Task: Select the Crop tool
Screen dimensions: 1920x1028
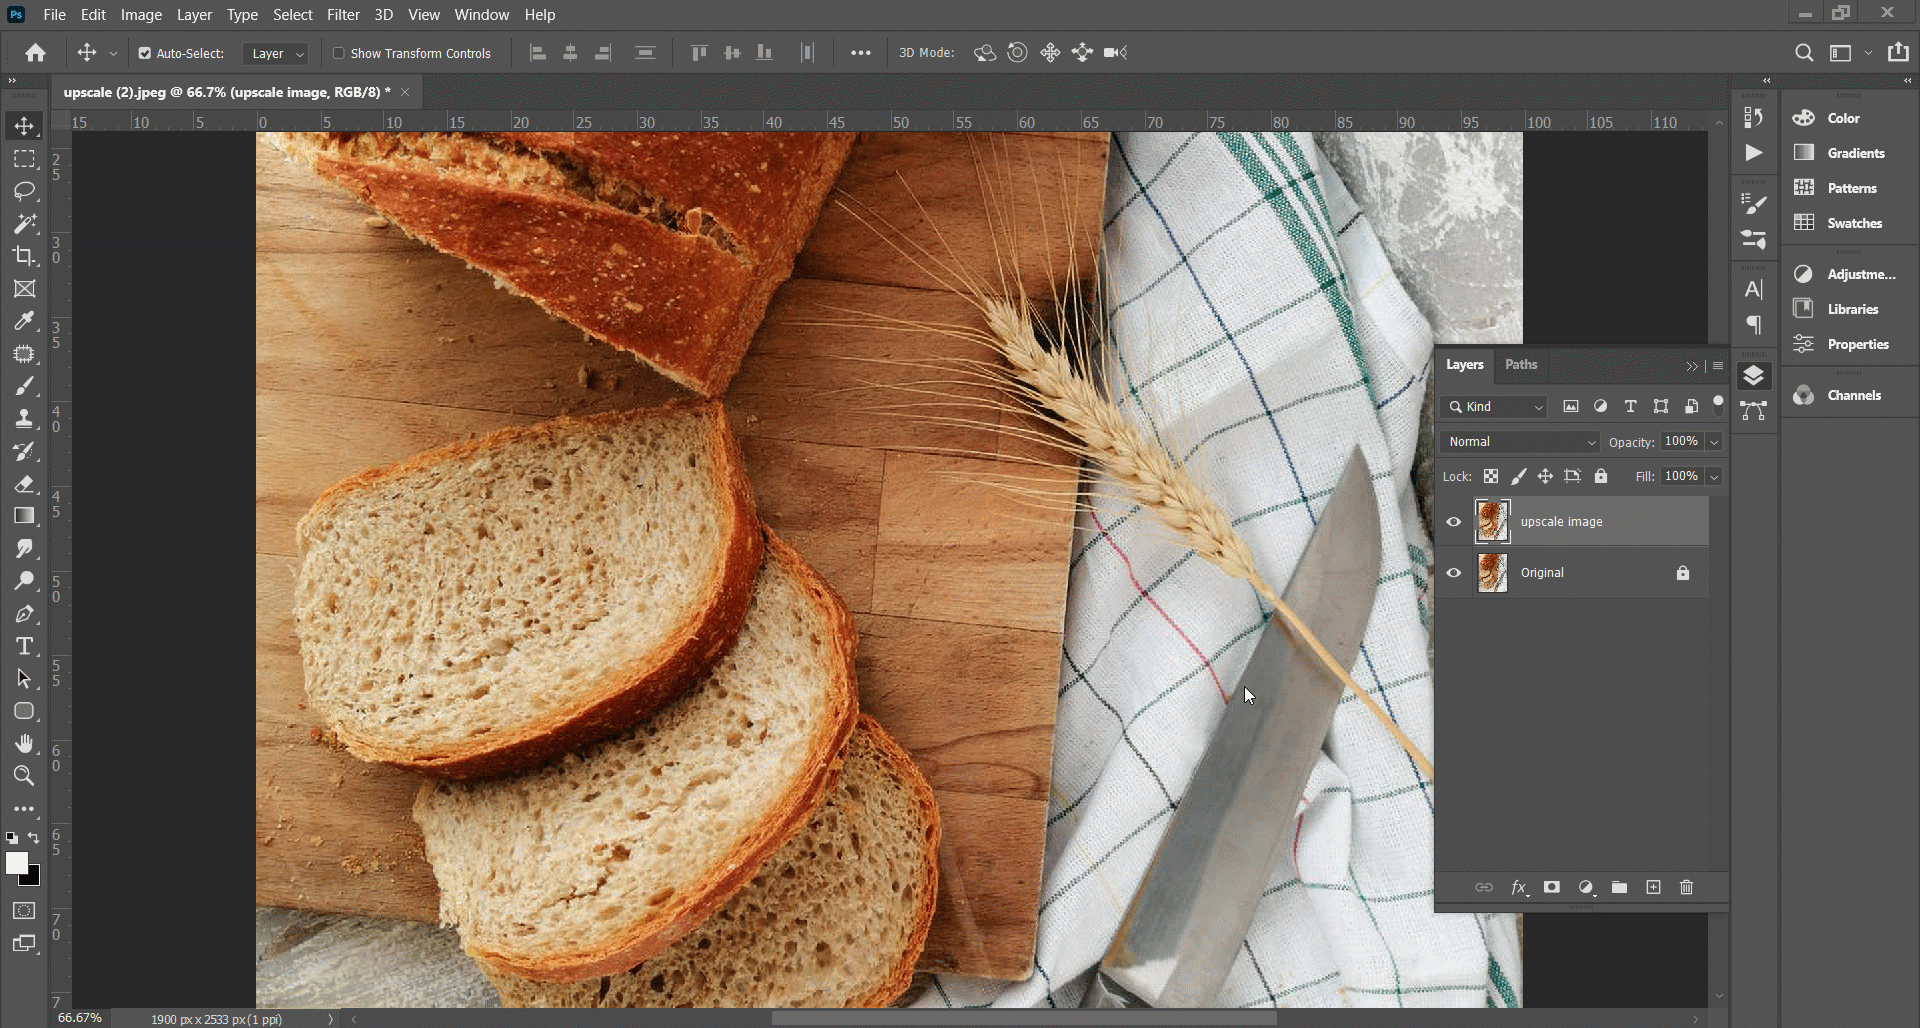Action: [25, 256]
